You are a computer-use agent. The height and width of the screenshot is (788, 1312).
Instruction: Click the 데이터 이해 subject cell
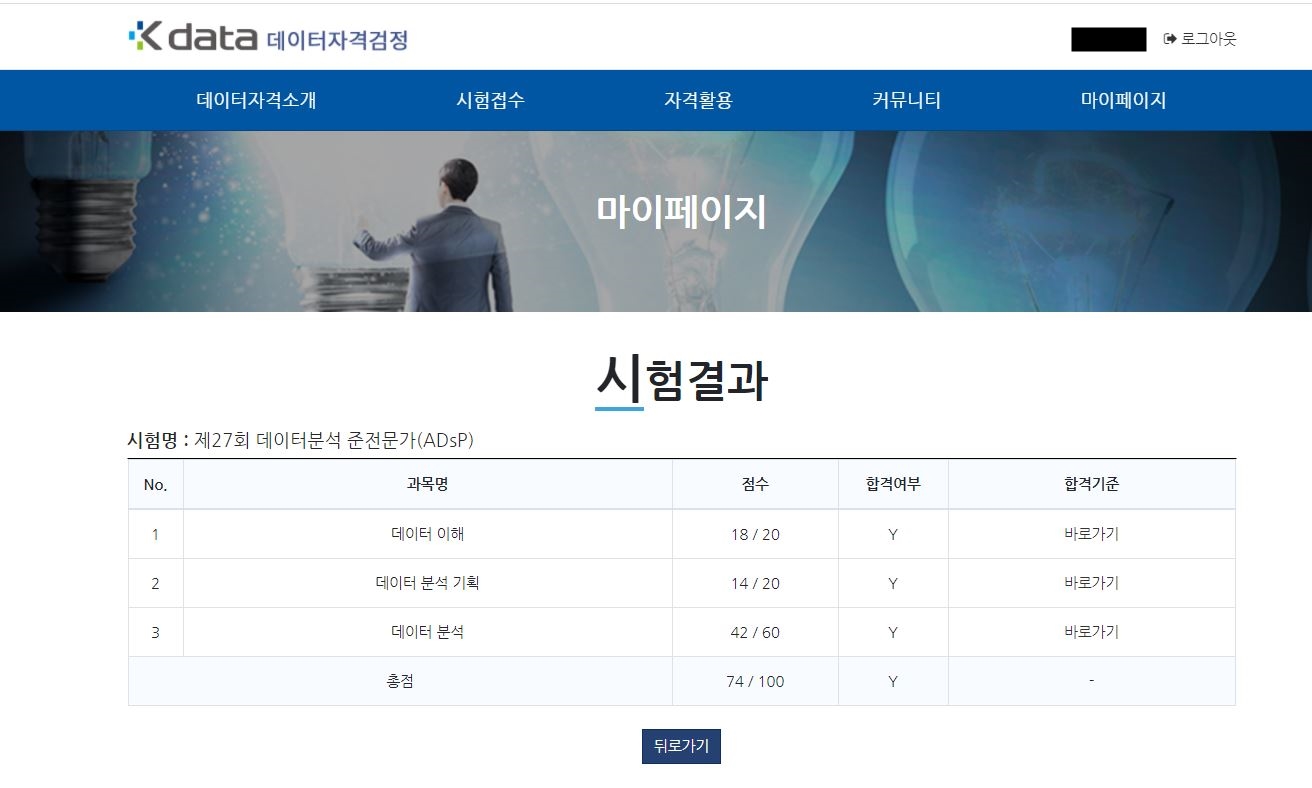[428, 534]
